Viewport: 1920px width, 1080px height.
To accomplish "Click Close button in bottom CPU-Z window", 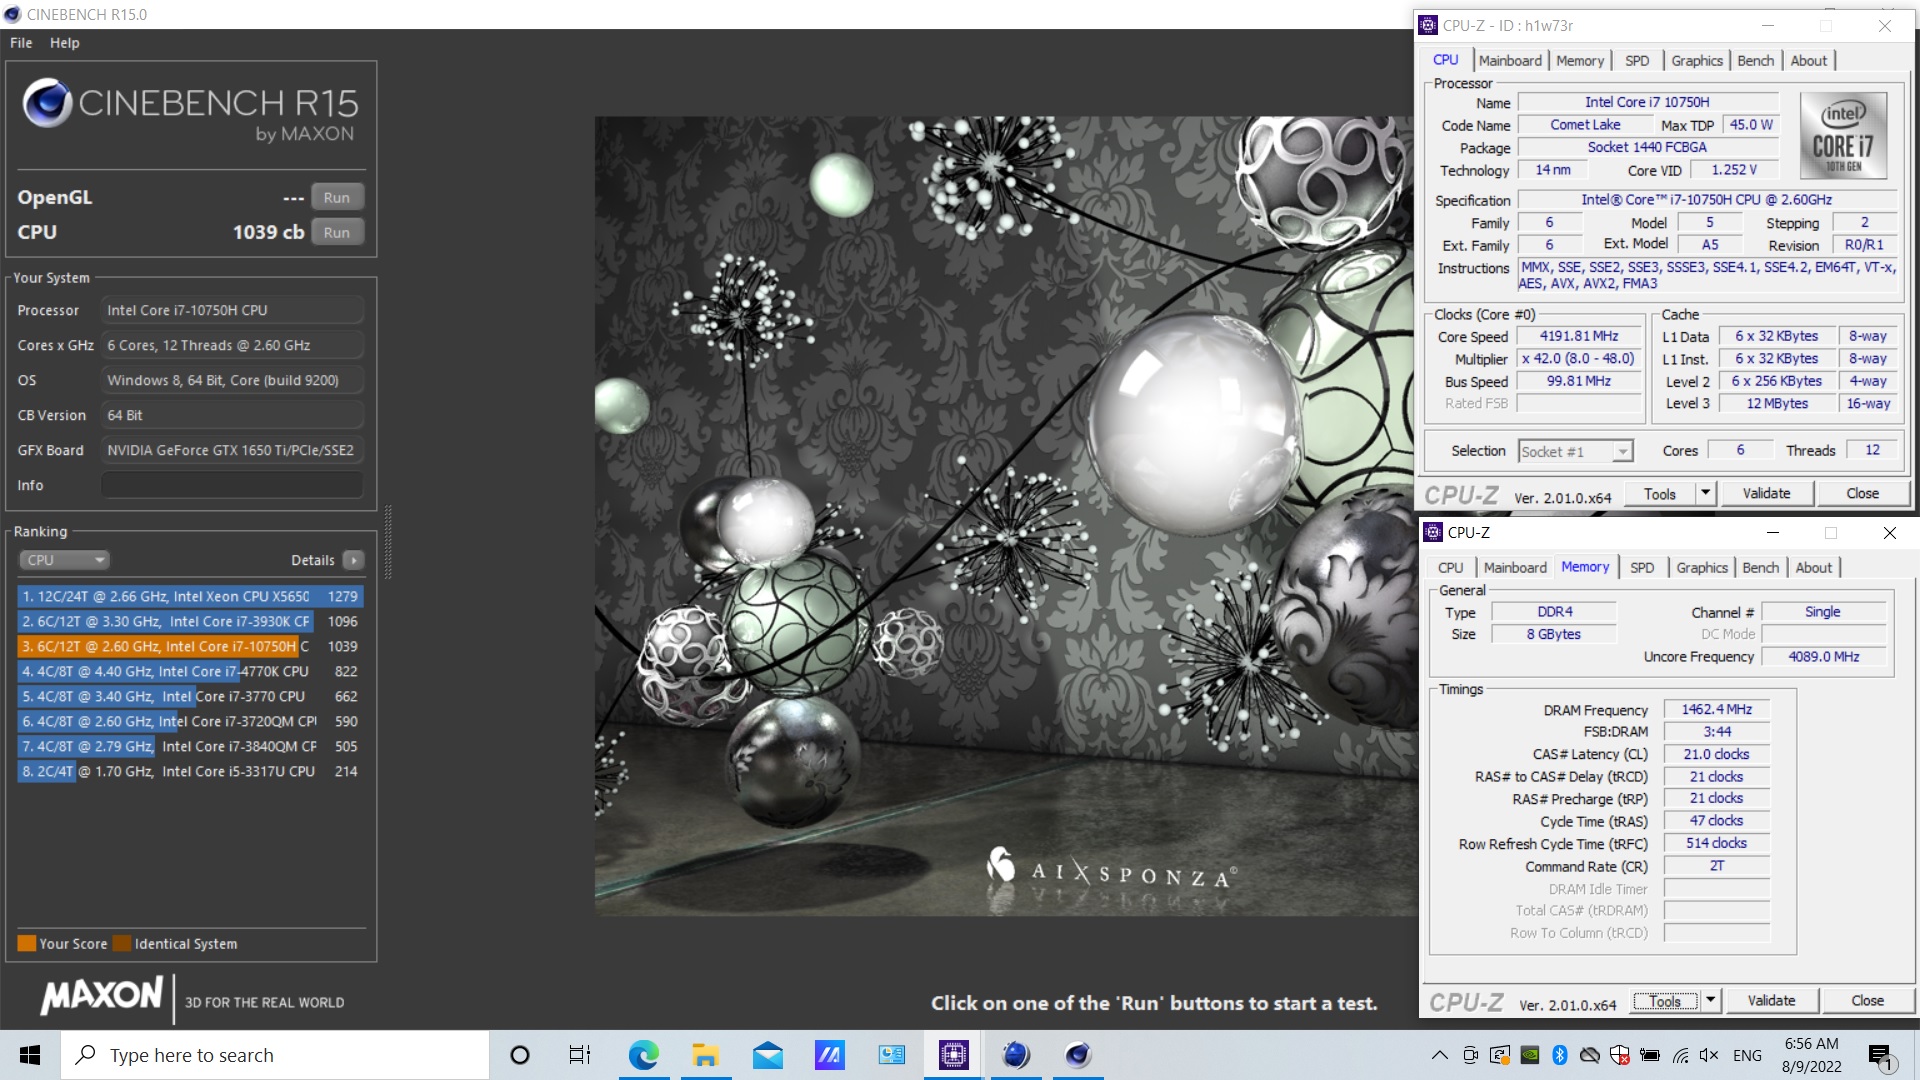I will (x=1867, y=1001).
